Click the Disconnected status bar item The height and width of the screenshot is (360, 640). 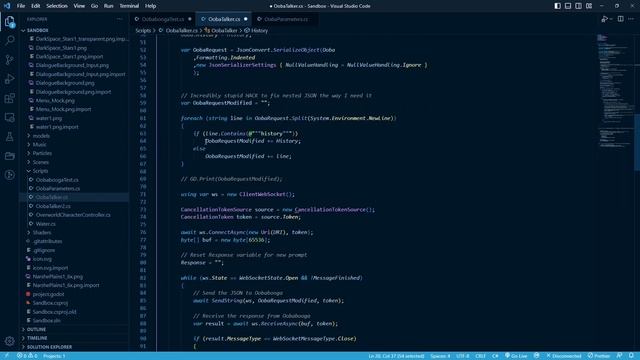tap(564, 356)
